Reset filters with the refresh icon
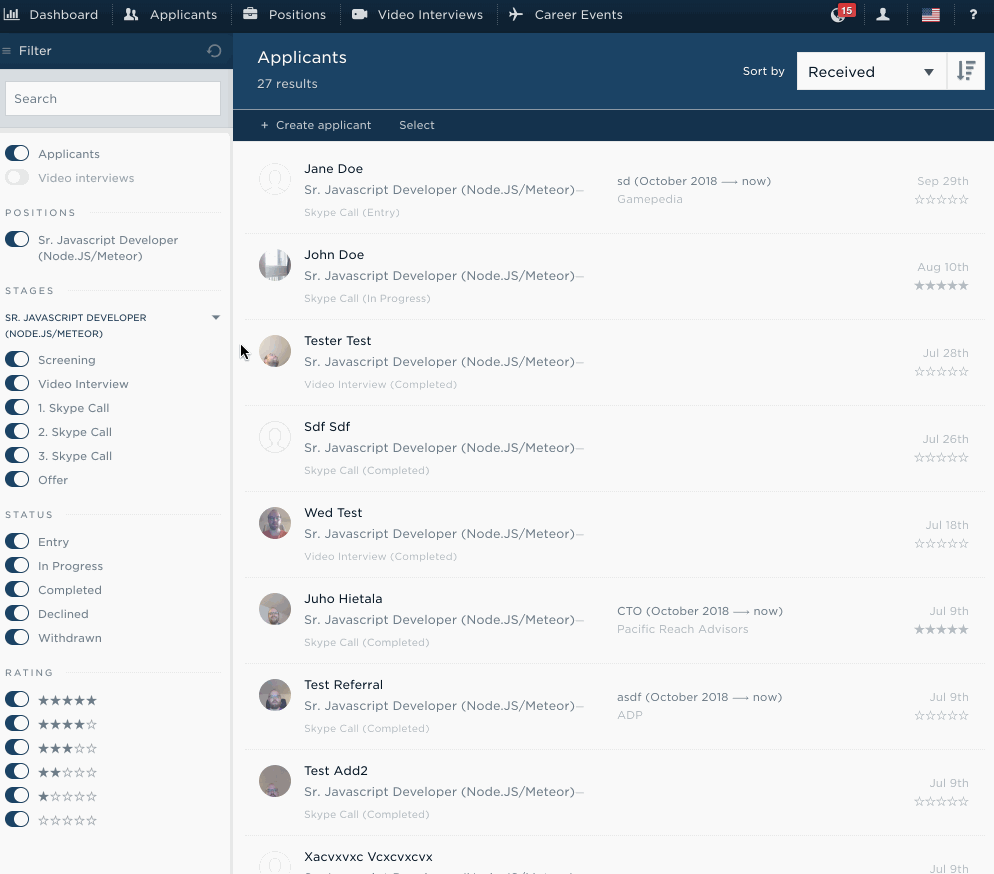Screen dimensions: 994x874 tap(214, 51)
